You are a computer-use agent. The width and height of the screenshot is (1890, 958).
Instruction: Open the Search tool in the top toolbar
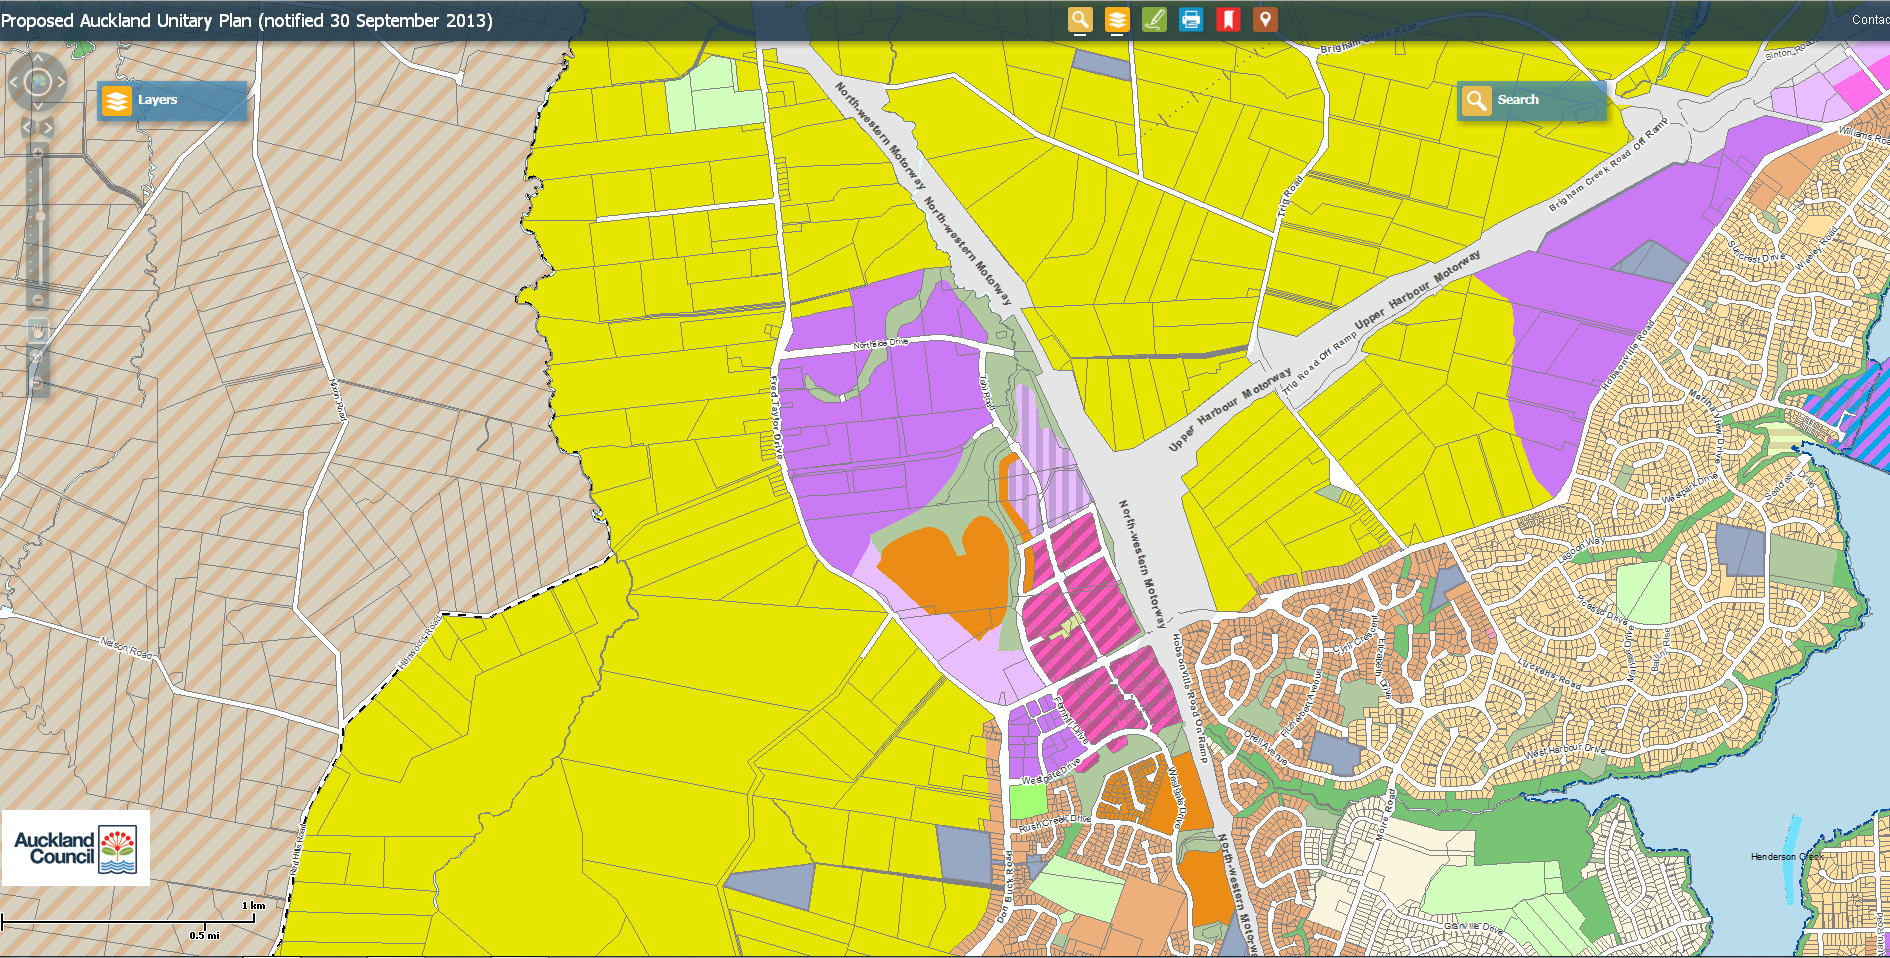click(x=1079, y=20)
